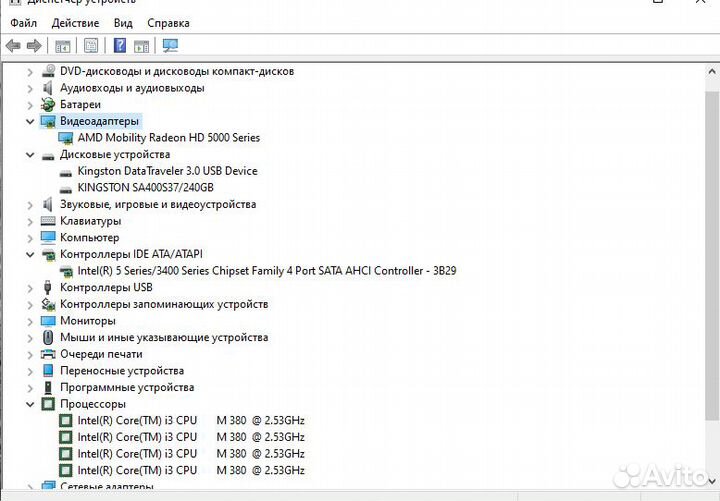Click the Back arrow toolbar icon
This screenshot has width=720, height=501.
[x=13, y=45]
